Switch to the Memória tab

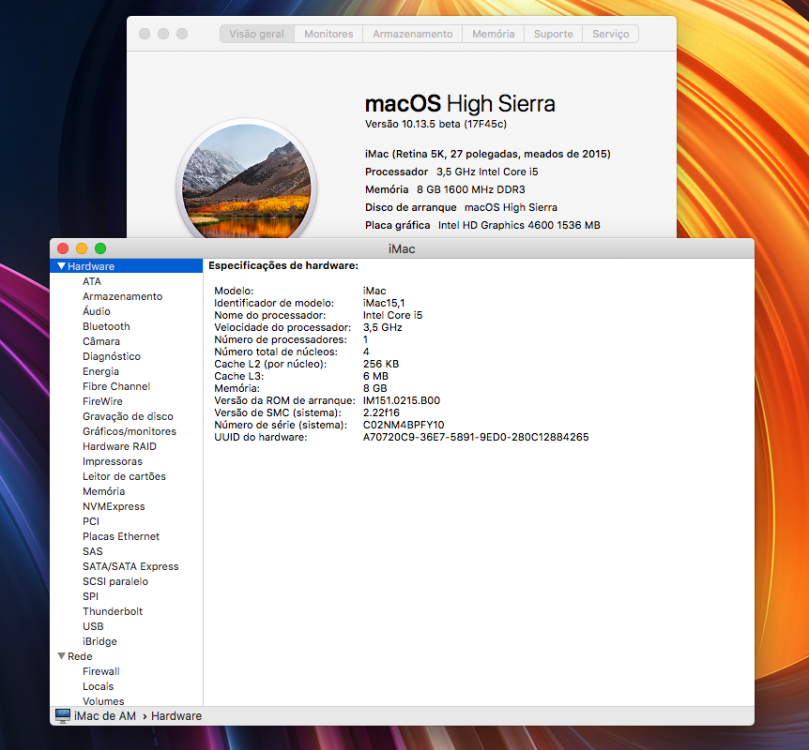tap(493, 34)
